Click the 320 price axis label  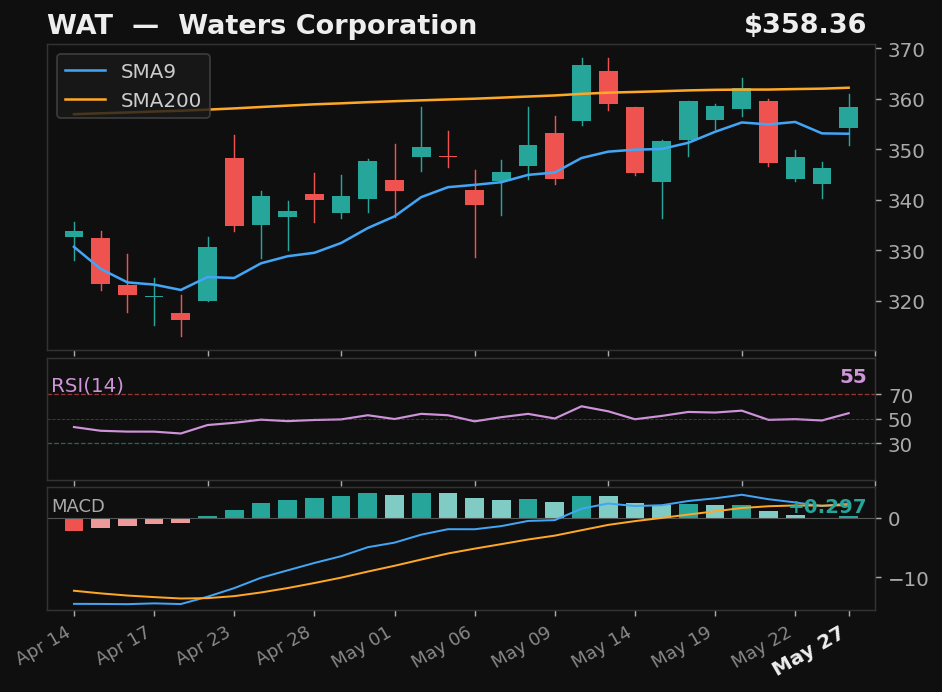[907, 302]
